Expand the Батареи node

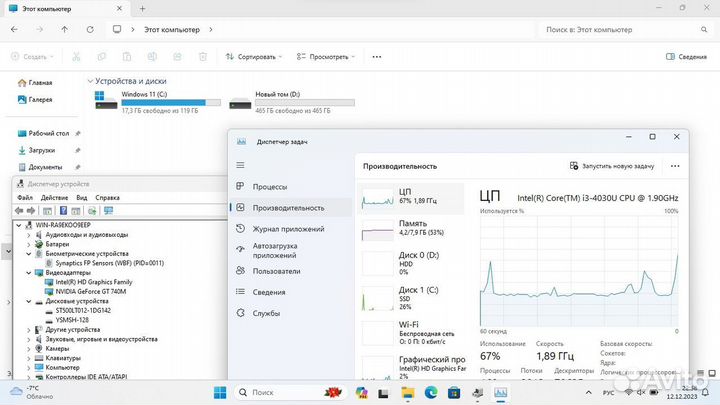pos(29,244)
